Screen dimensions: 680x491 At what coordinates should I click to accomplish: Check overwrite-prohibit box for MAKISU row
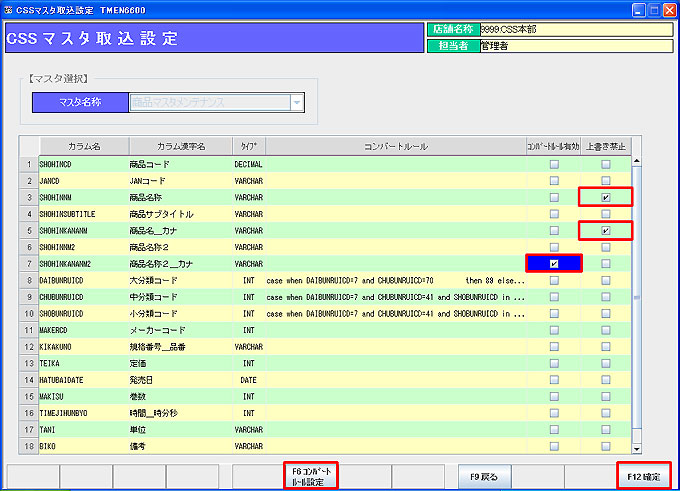(x=606, y=396)
